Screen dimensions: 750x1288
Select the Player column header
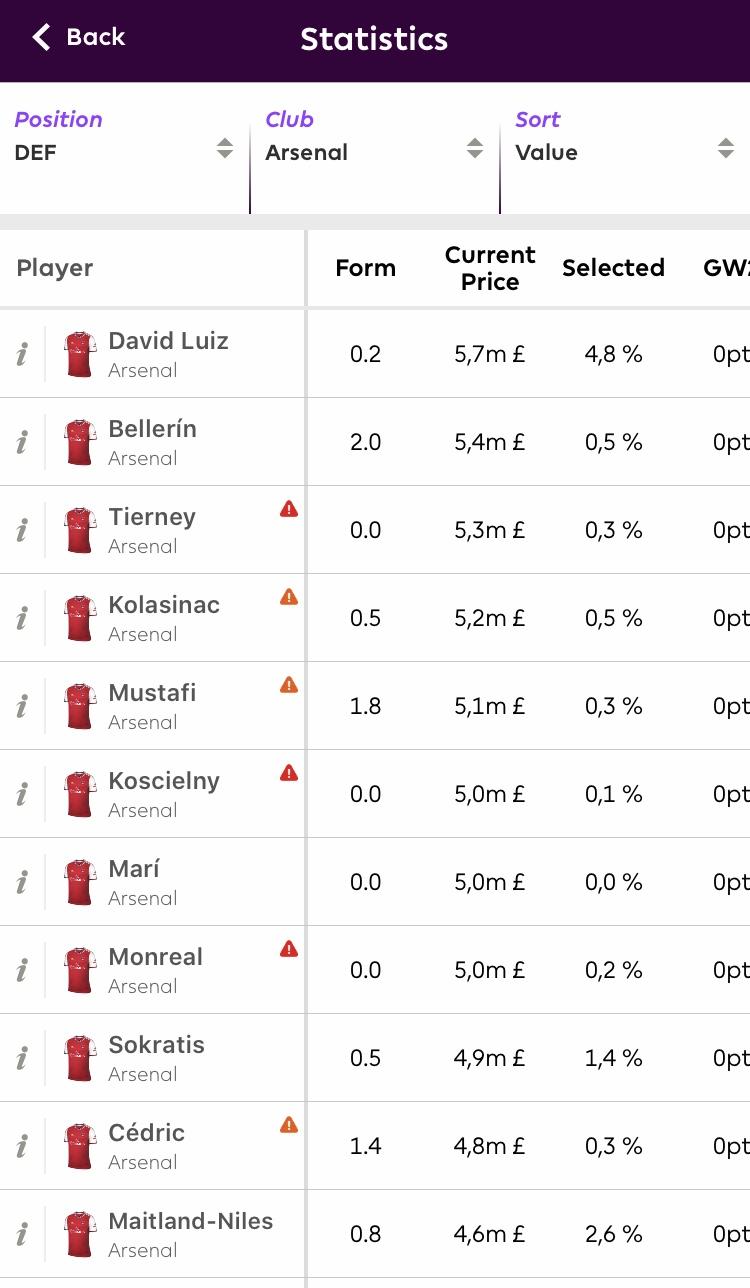pos(55,268)
